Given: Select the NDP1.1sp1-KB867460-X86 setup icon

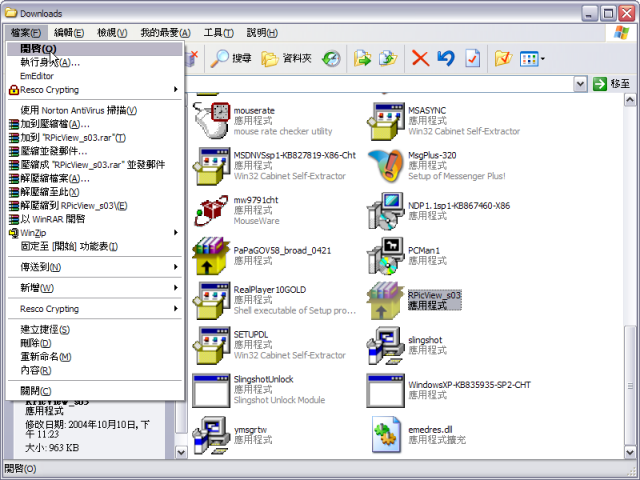Looking at the screenshot, I should coord(386,211).
